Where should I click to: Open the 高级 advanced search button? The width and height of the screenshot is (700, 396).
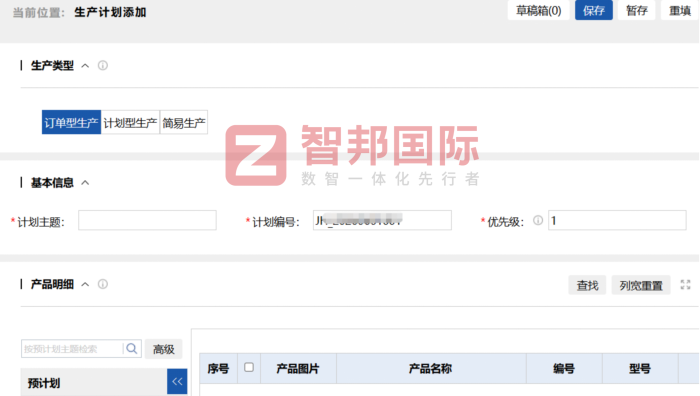[x=163, y=349]
